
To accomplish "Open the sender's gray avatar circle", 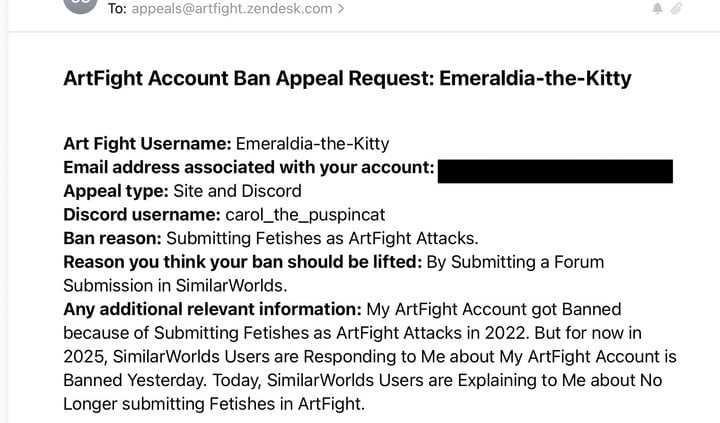I will click(80, 5).
